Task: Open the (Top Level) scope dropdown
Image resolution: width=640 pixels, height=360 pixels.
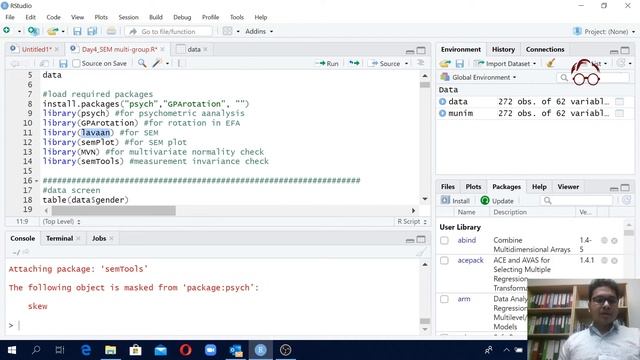Action: click(x=62, y=222)
